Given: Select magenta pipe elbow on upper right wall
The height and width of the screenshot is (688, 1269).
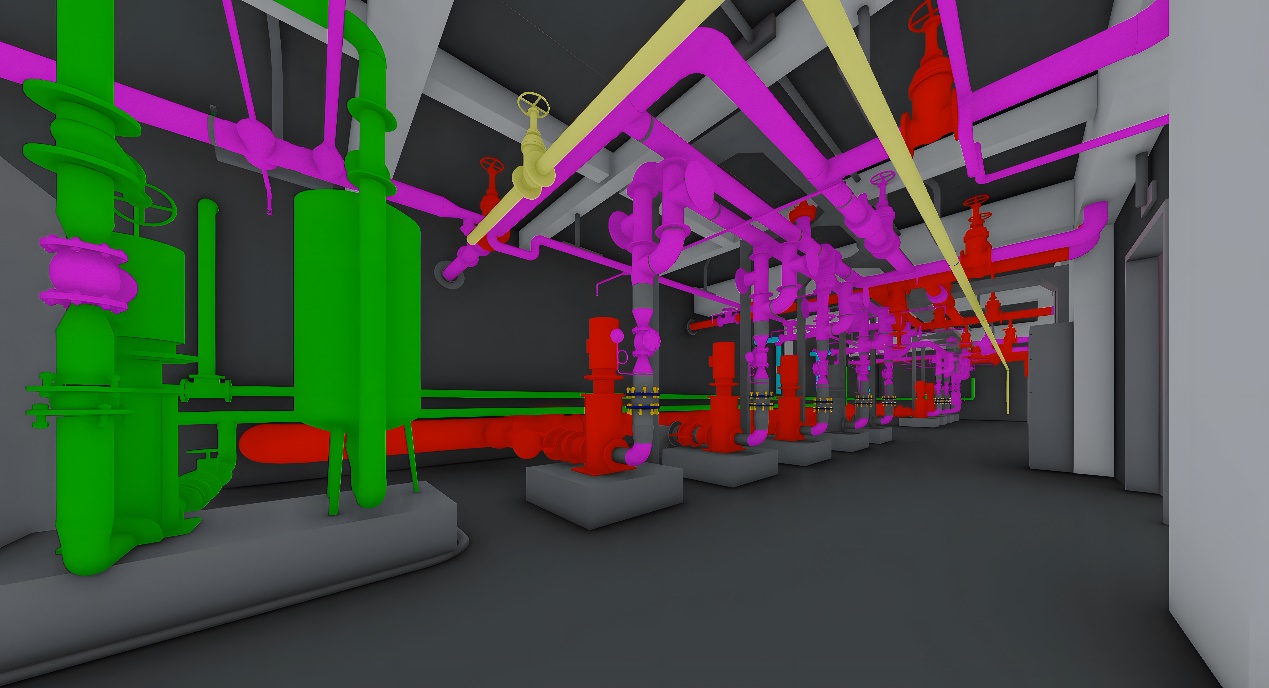Looking at the screenshot, I should click(1093, 220).
